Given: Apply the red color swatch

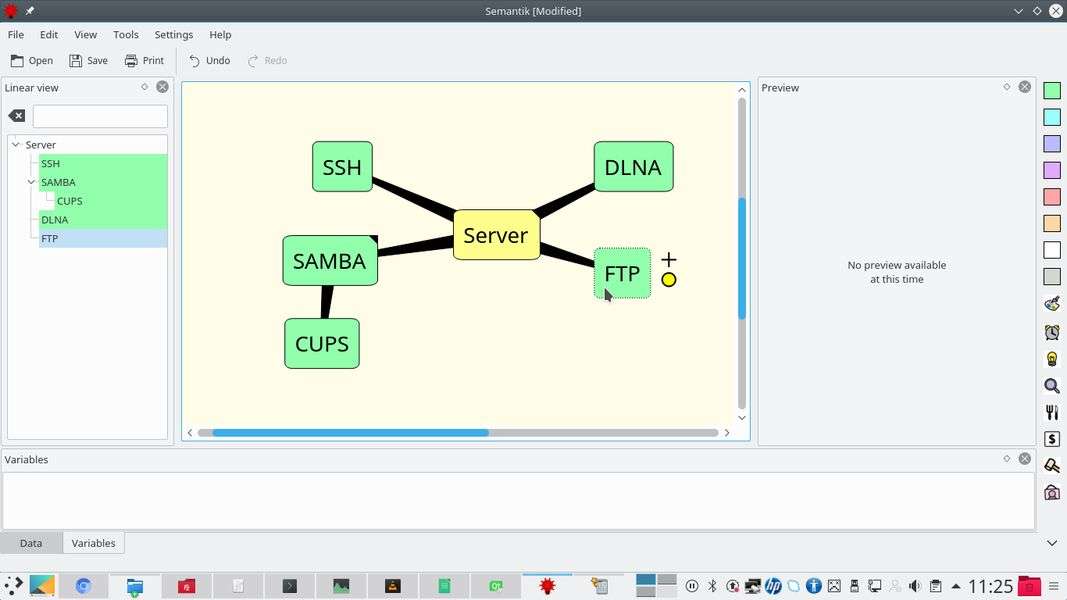Looking at the screenshot, I should pyautogui.click(x=1052, y=197).
